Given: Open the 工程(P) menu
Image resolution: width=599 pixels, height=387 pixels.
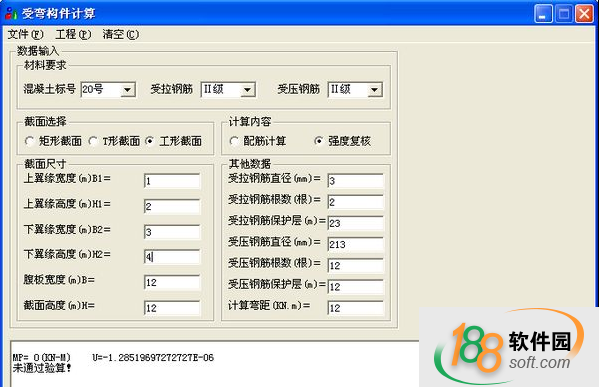Looking at the screenshot, I should tap(73, 34).
